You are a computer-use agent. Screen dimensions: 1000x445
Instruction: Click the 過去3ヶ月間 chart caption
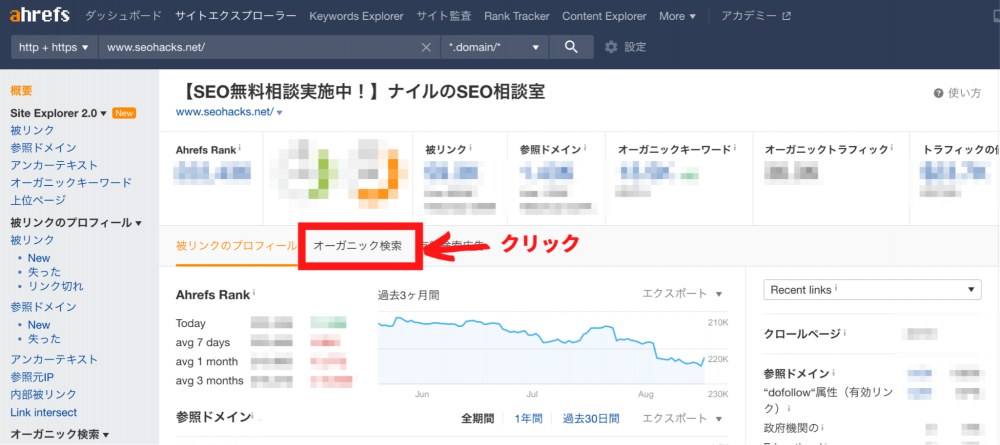point(408,295)
